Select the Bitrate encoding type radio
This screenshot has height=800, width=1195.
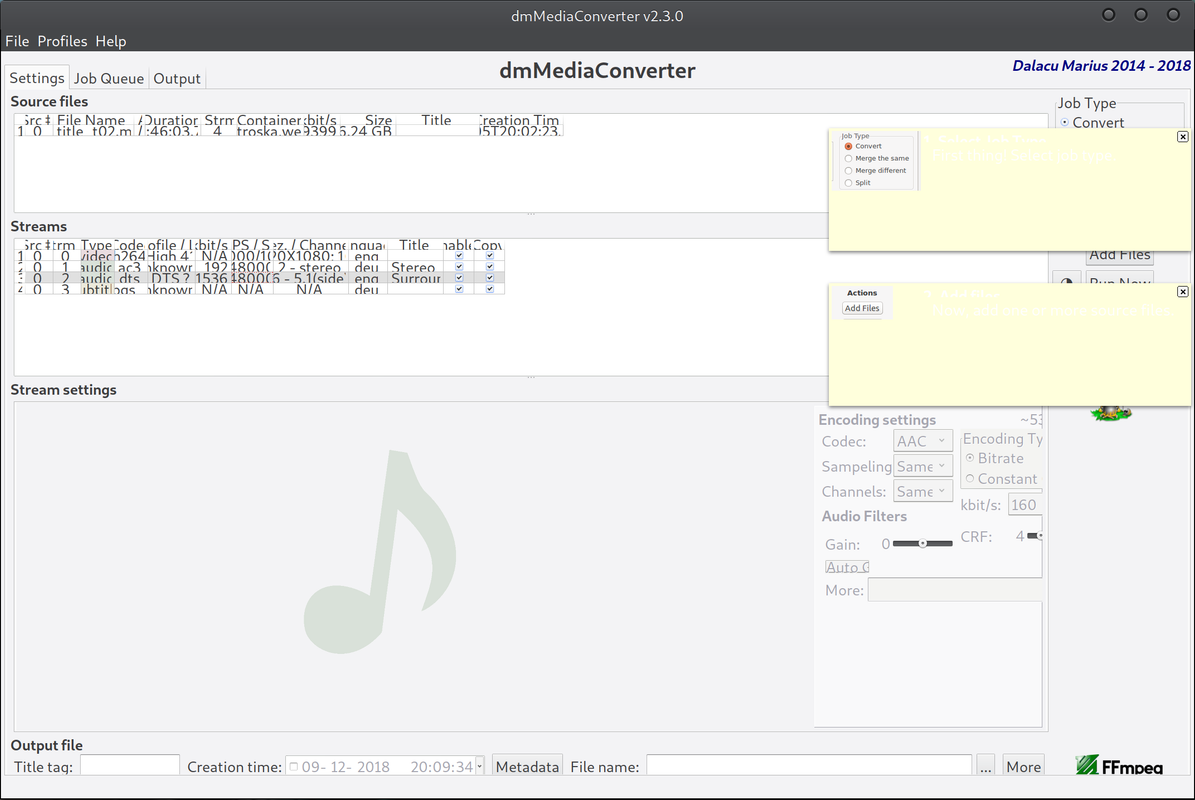970,458
